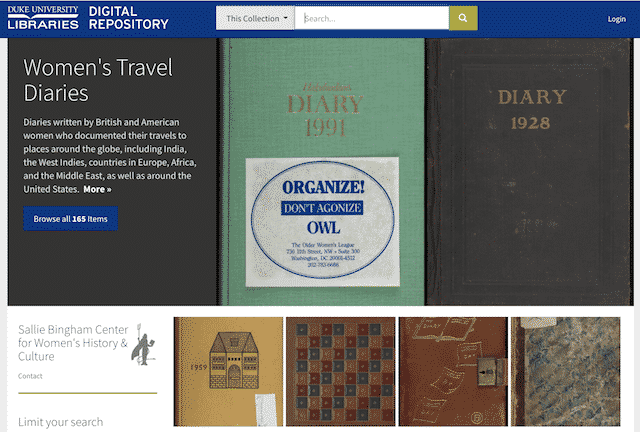Image resolution: width=640 pixels, height=432 pixels.
Task: Open the checkered pattern diary thumbnail
Action: 340,372
